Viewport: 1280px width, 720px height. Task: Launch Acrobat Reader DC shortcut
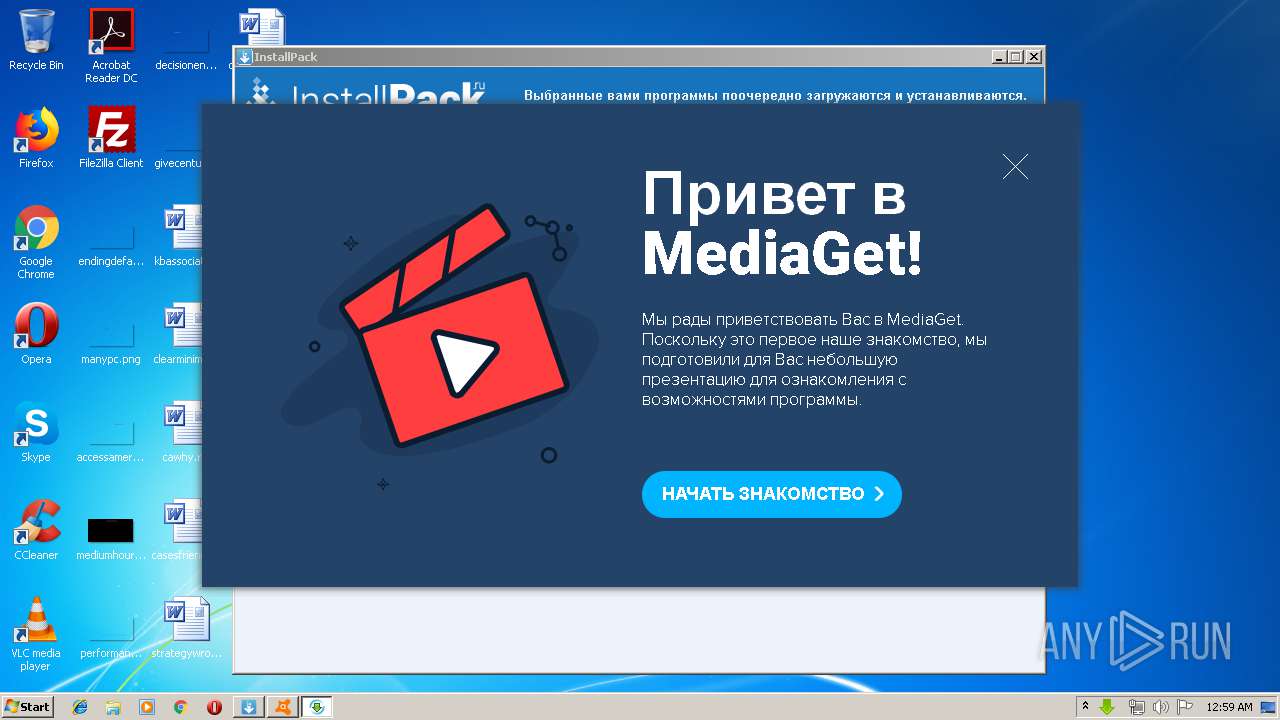click(111, 46)
